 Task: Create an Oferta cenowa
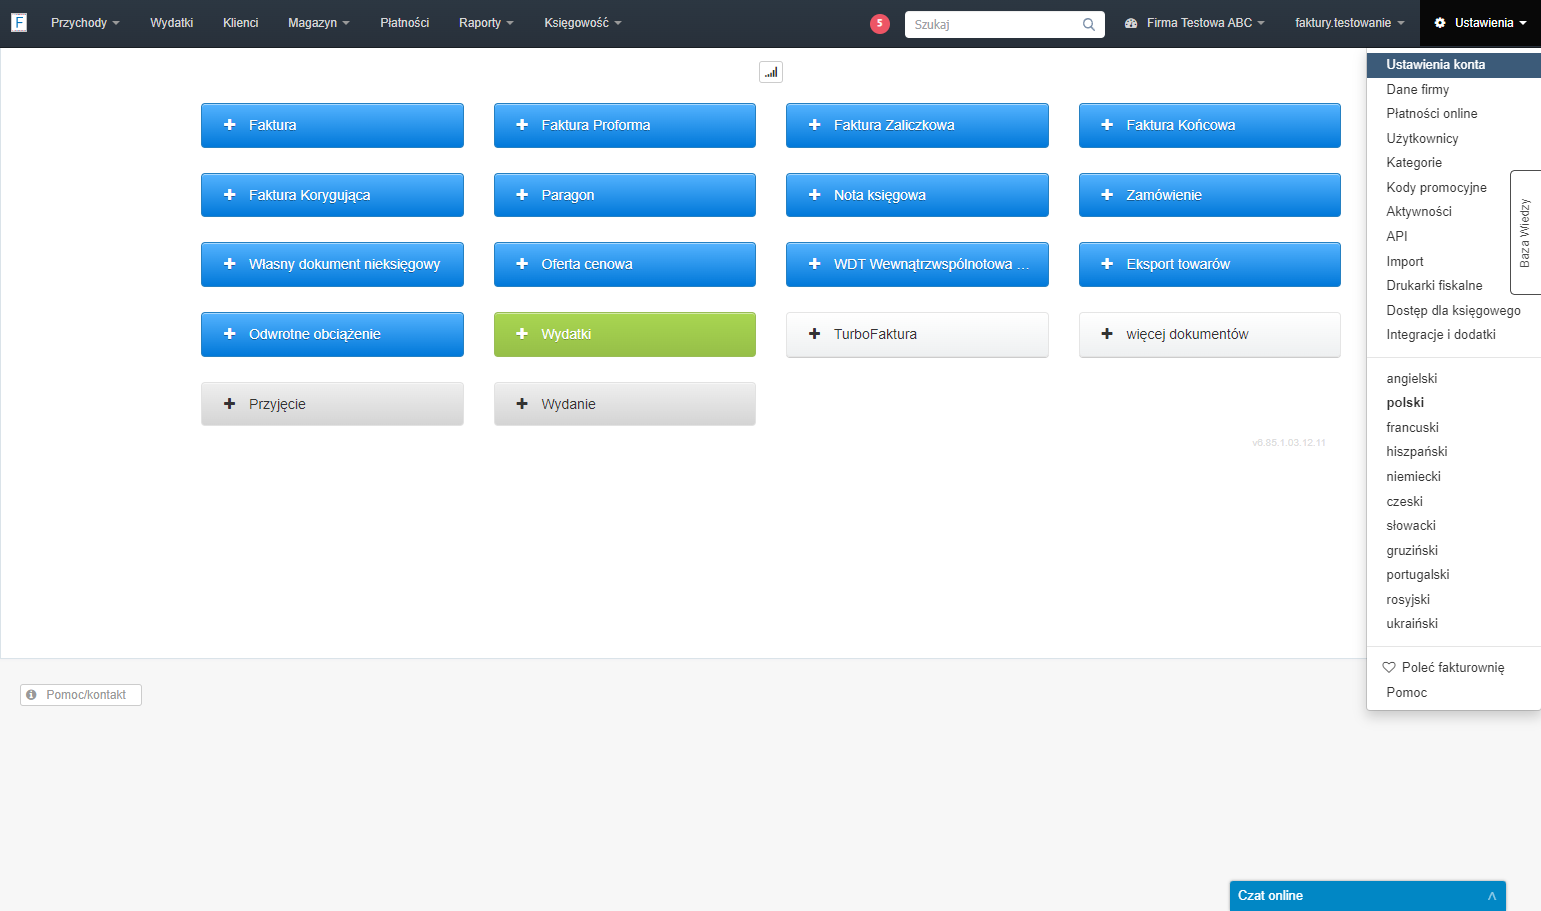(625, 264)
